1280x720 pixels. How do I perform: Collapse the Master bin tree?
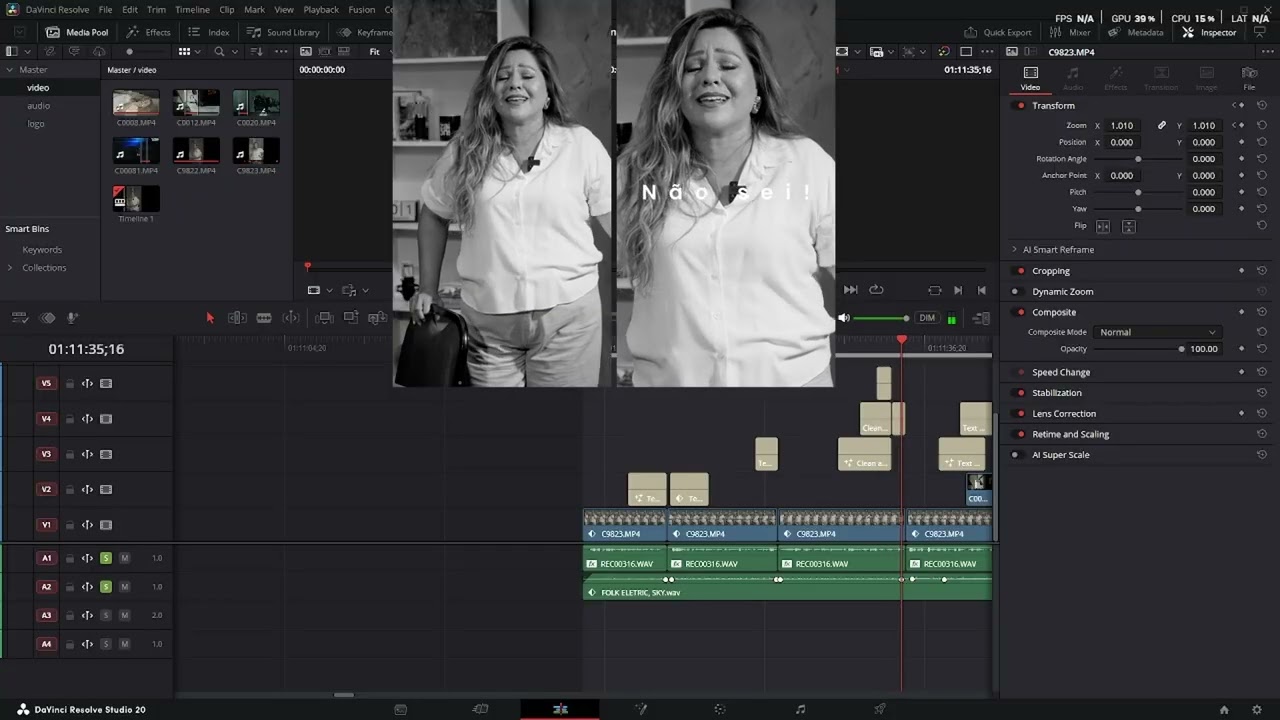pyautogui.click(x=10, y=70)
